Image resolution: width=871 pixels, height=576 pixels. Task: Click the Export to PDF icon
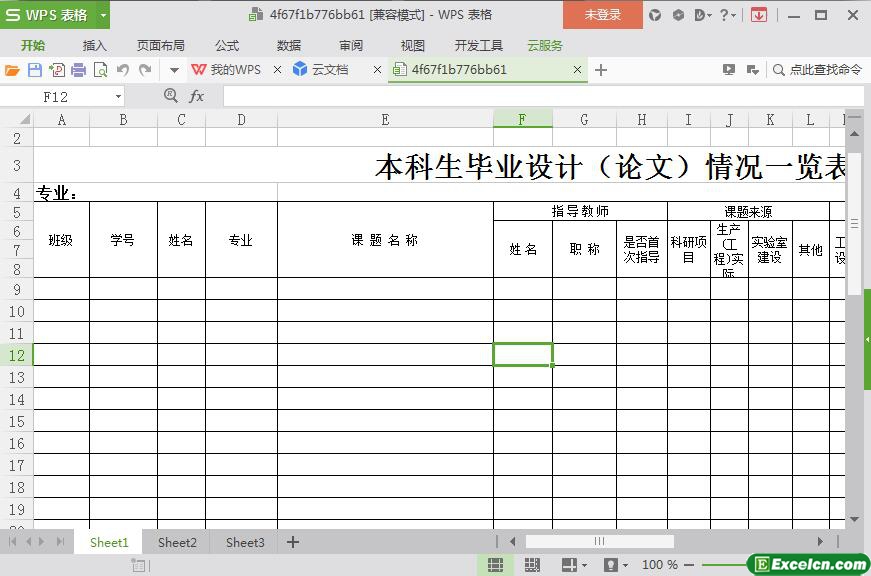click(x=57, y=70)
